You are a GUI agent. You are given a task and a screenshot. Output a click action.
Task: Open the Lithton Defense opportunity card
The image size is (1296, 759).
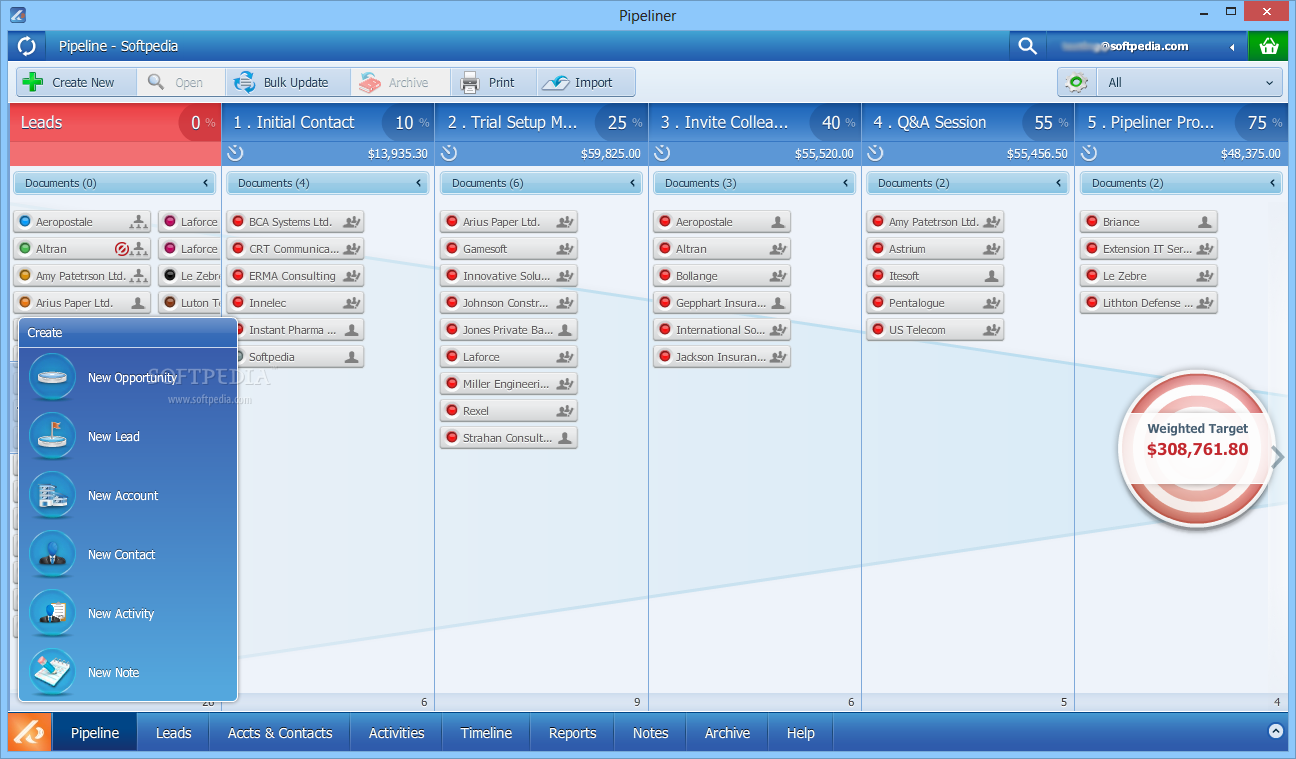point(1149,303)
